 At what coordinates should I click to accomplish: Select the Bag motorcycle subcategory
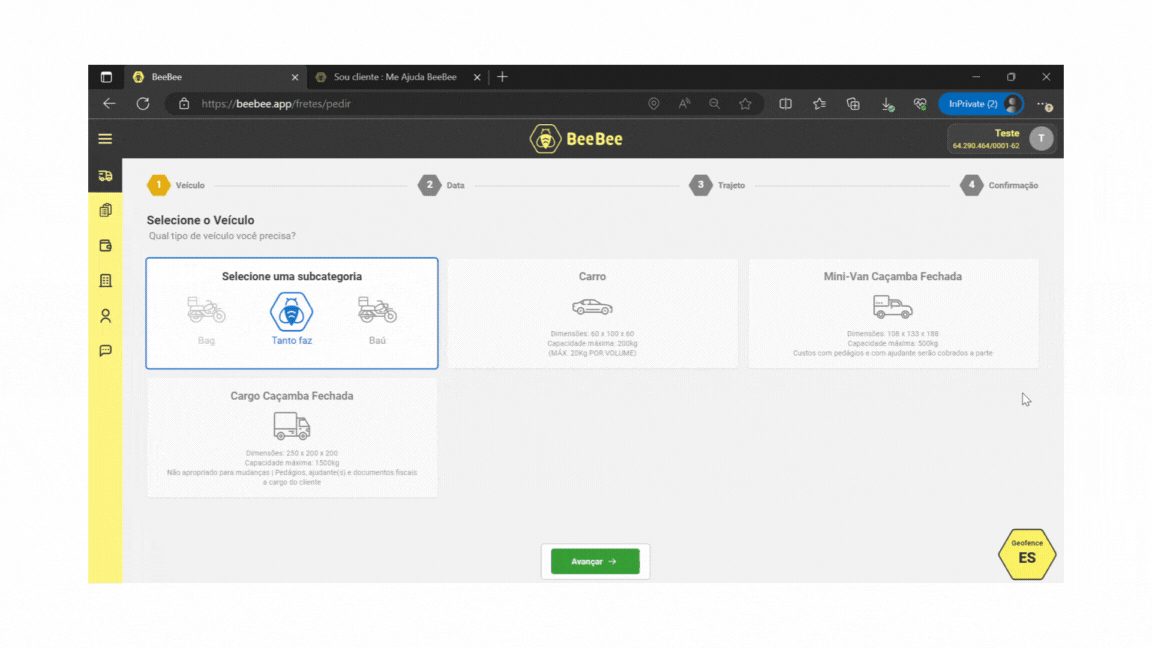(206, 320)
